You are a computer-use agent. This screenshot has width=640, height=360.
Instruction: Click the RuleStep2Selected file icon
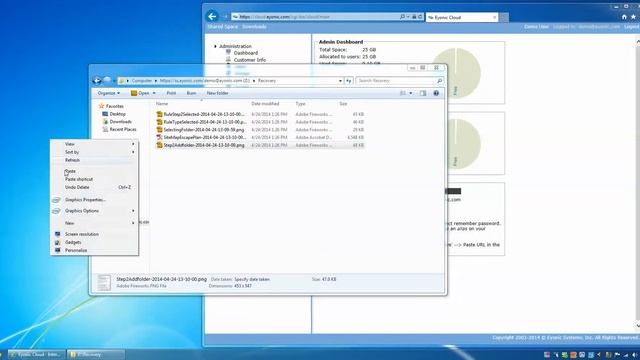[x=160, y=114]
